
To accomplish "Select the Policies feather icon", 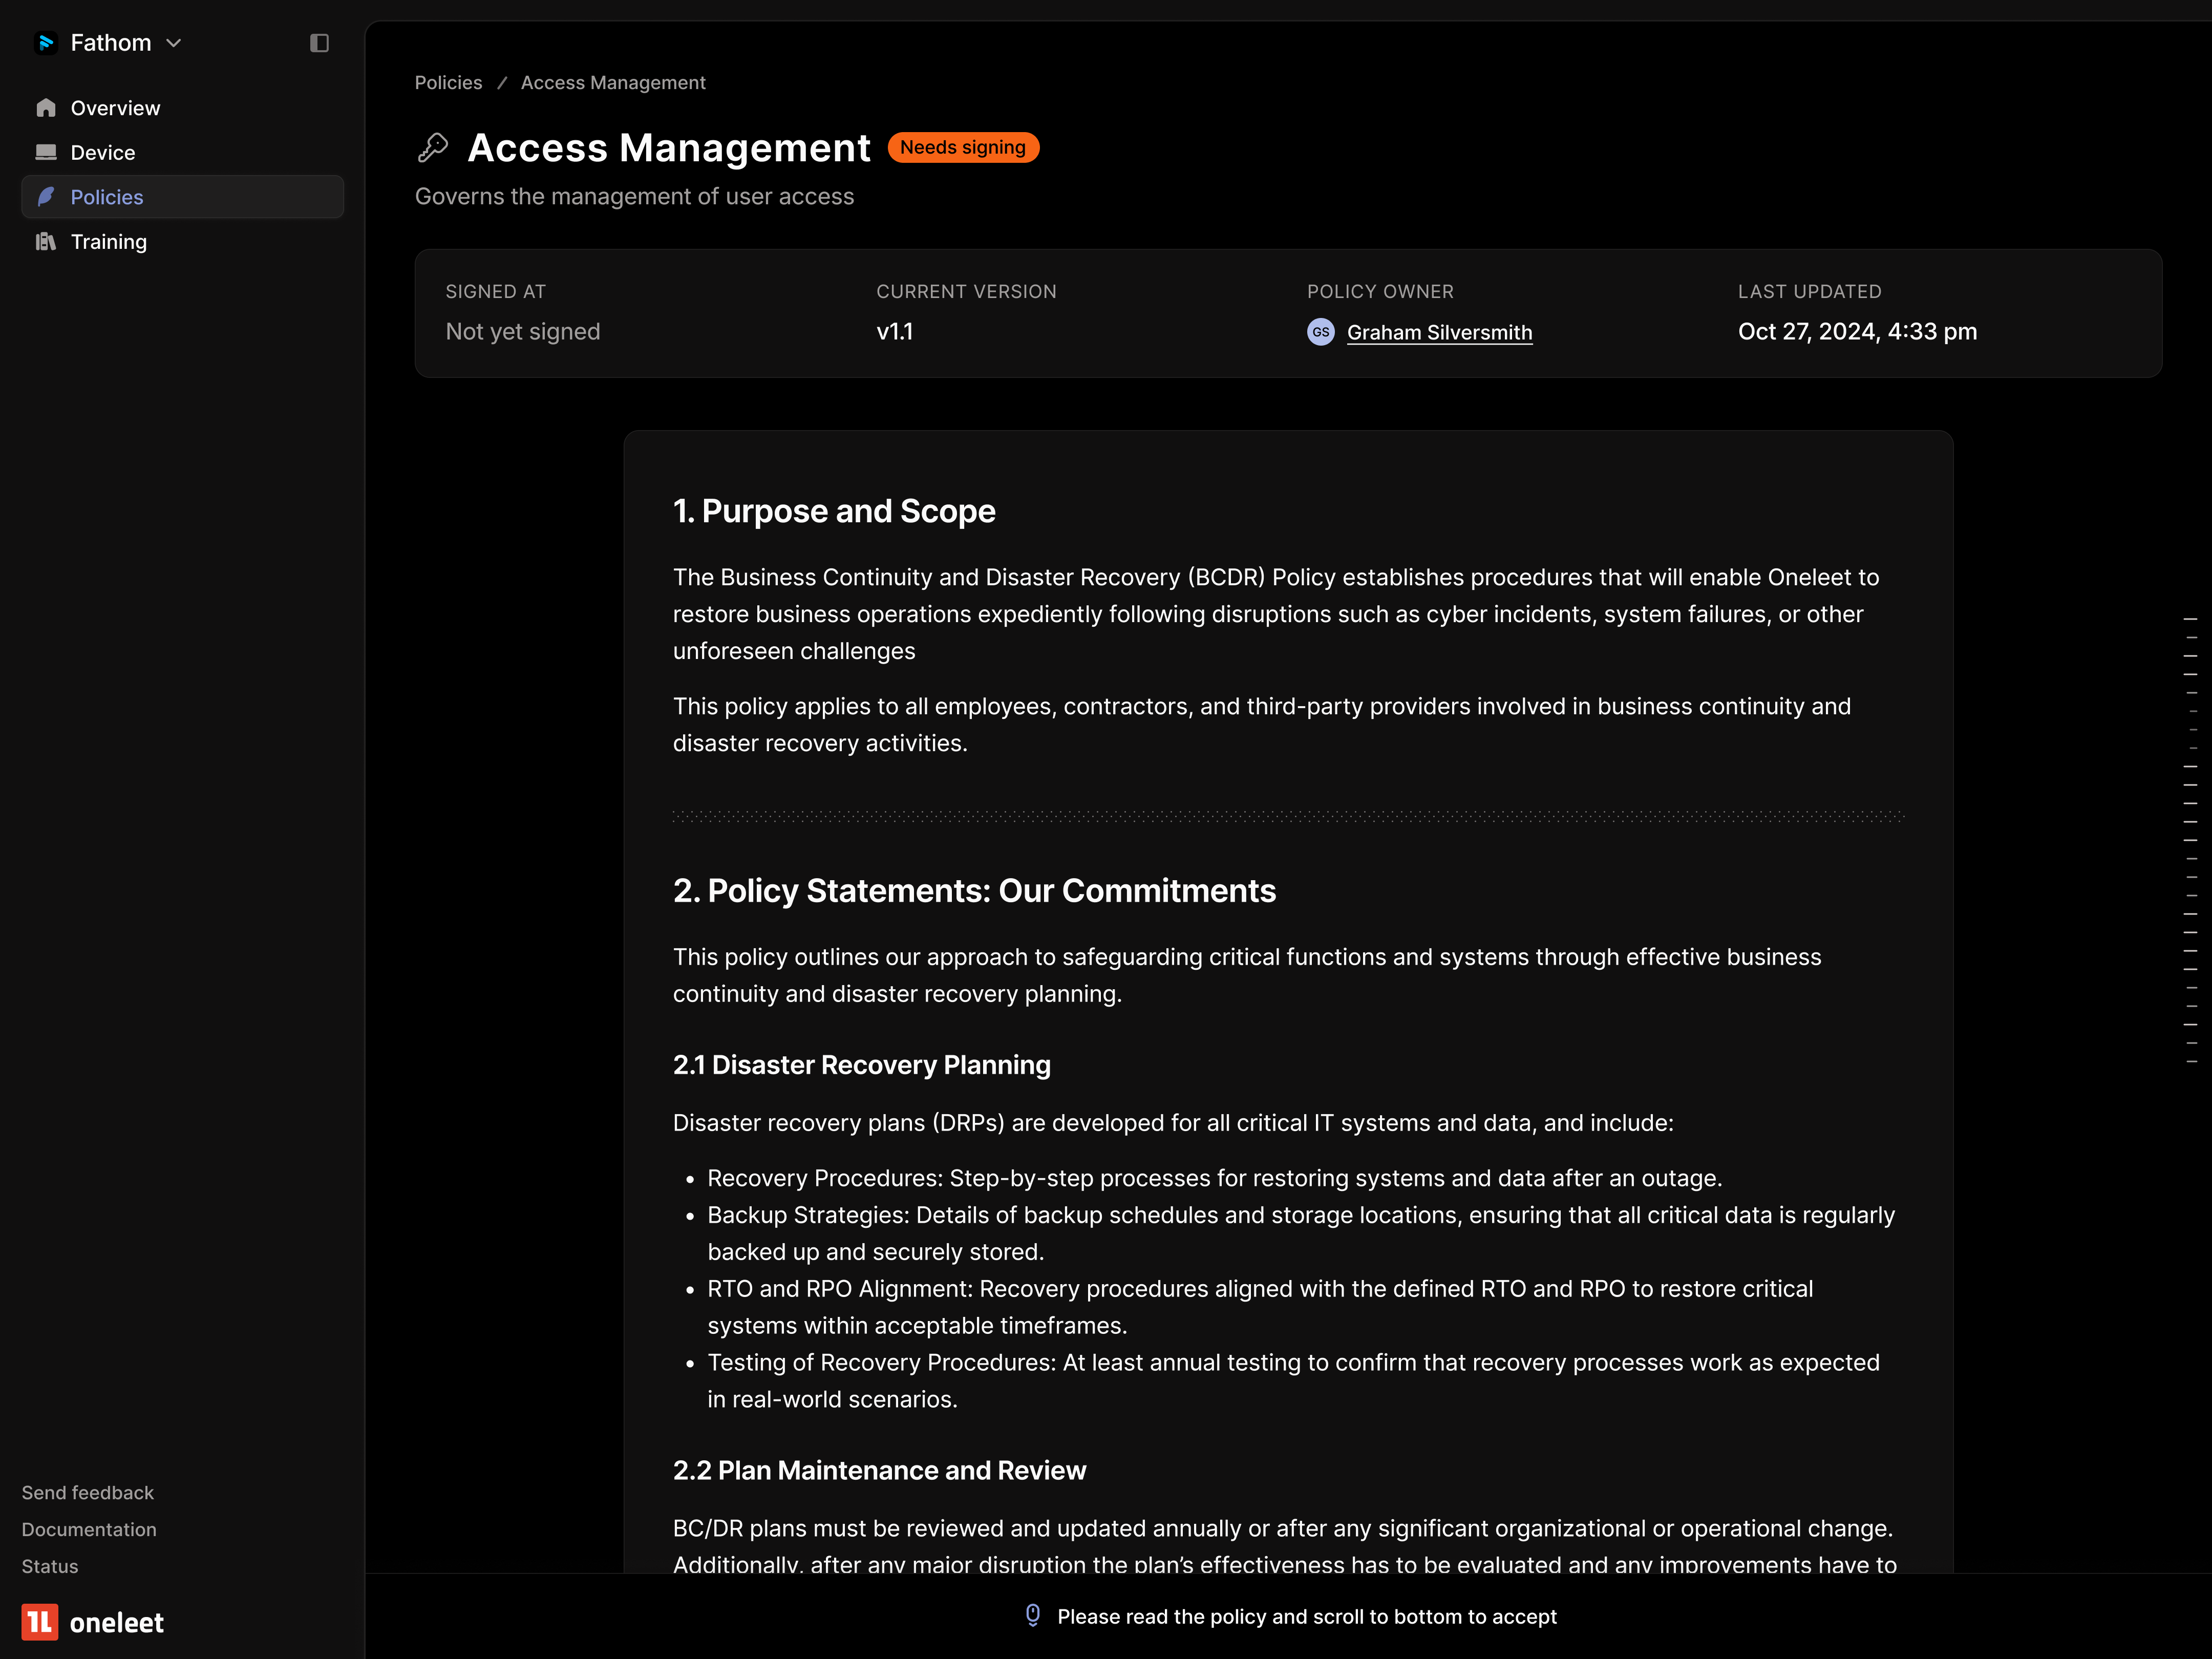I will [x=46, y=197].
